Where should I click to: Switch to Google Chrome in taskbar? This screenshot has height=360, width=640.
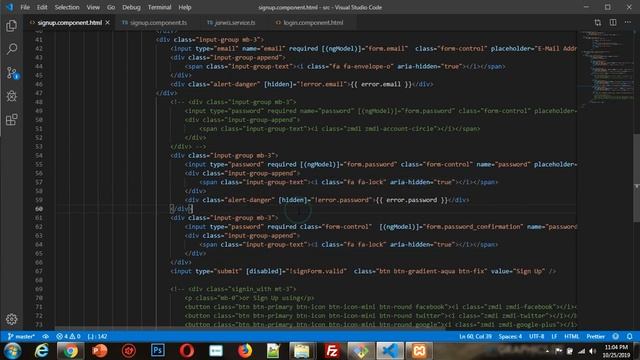[70, 351]
